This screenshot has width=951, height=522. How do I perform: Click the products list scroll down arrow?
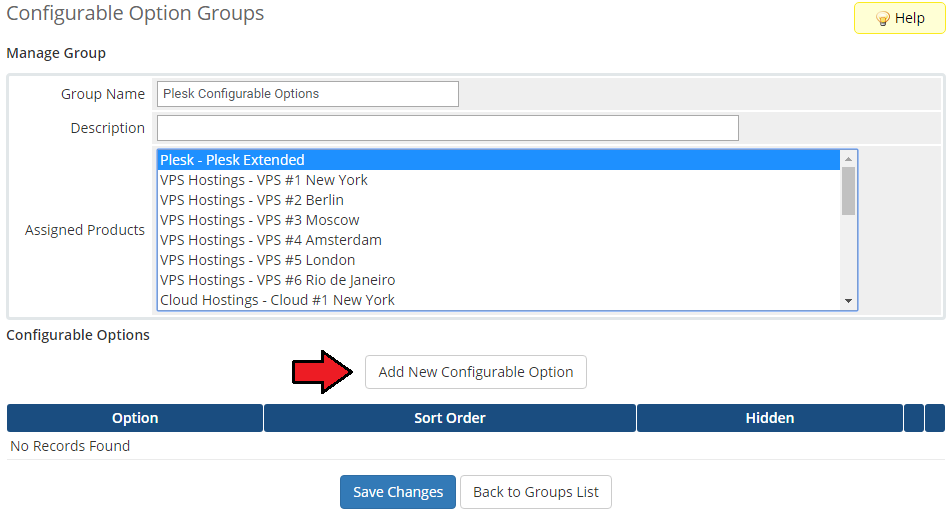(849, 301)
